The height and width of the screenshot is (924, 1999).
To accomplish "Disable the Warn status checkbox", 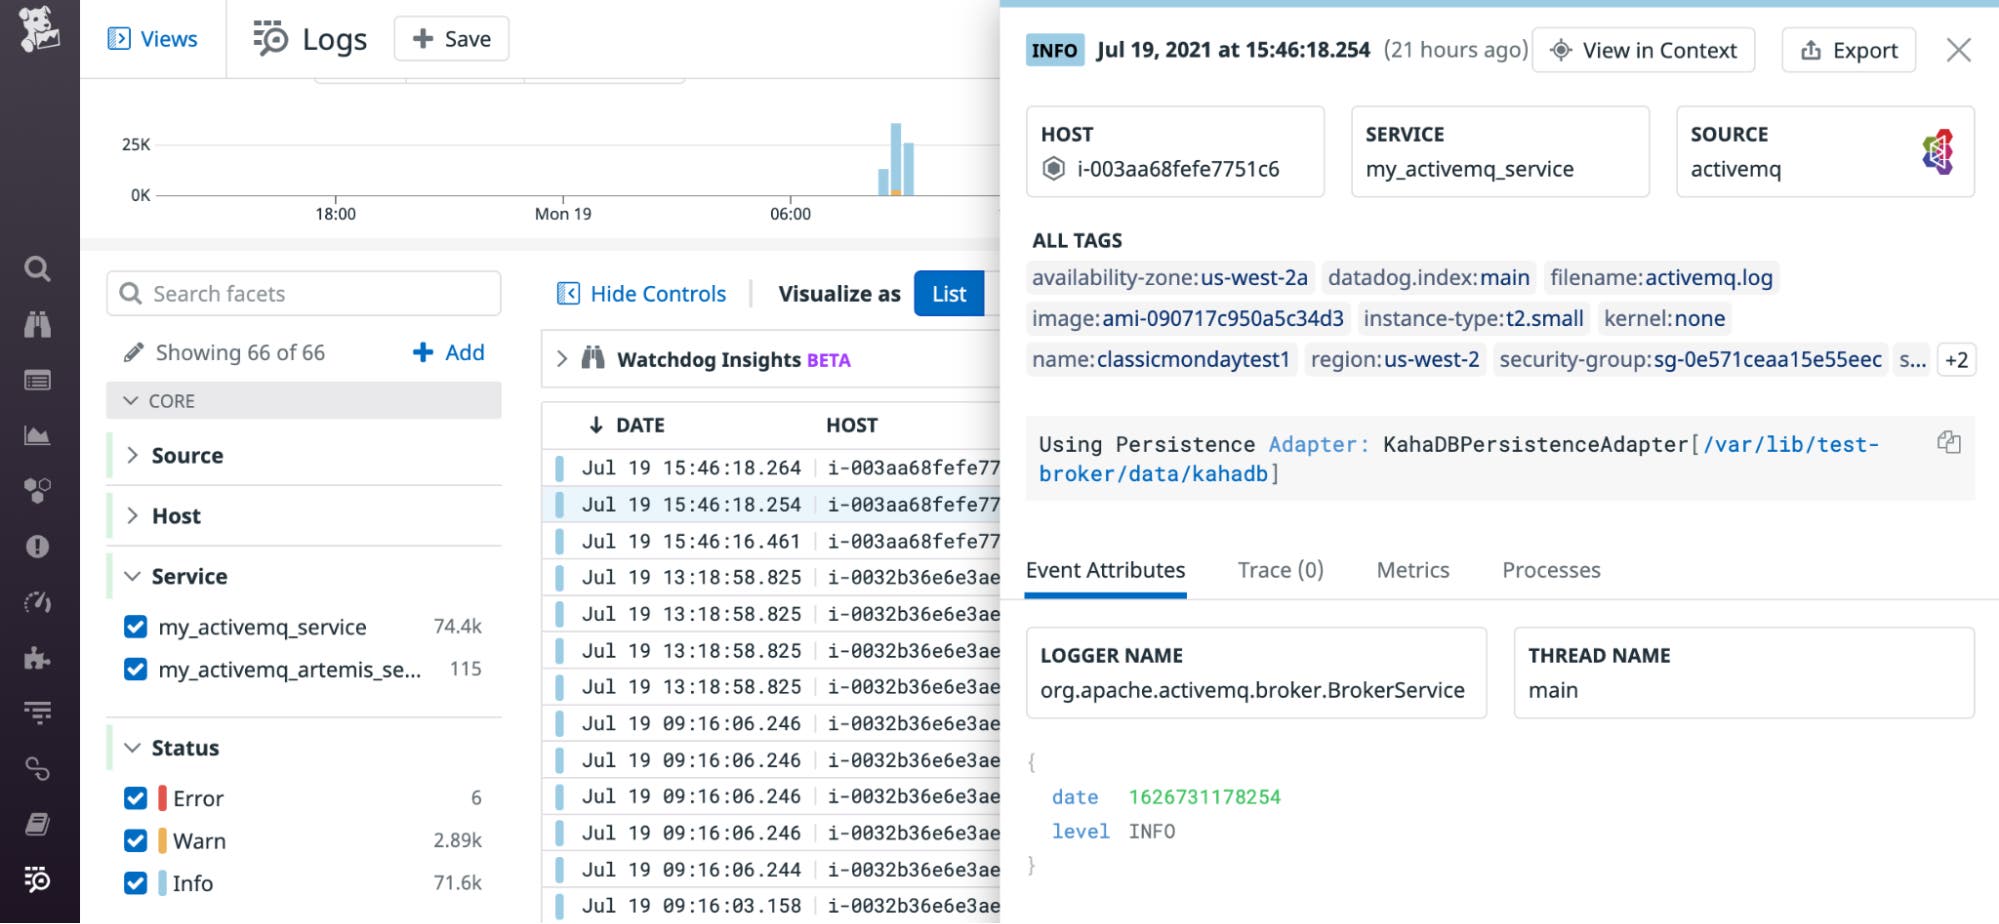I will click(135, 840).
